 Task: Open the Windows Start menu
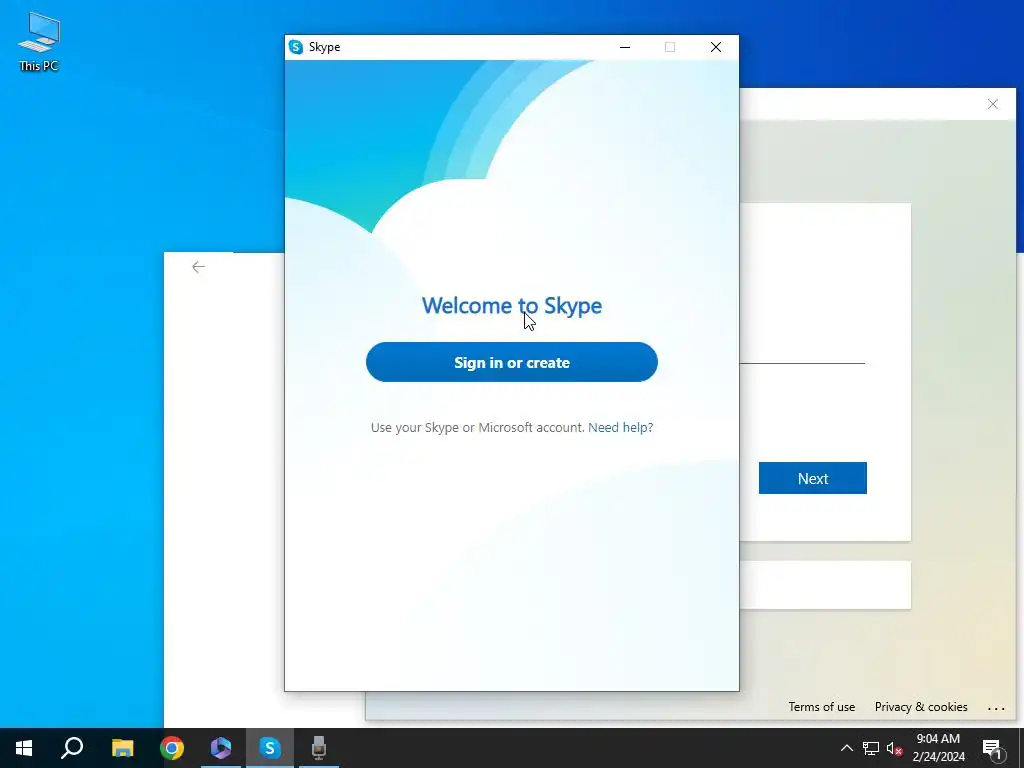24,748
